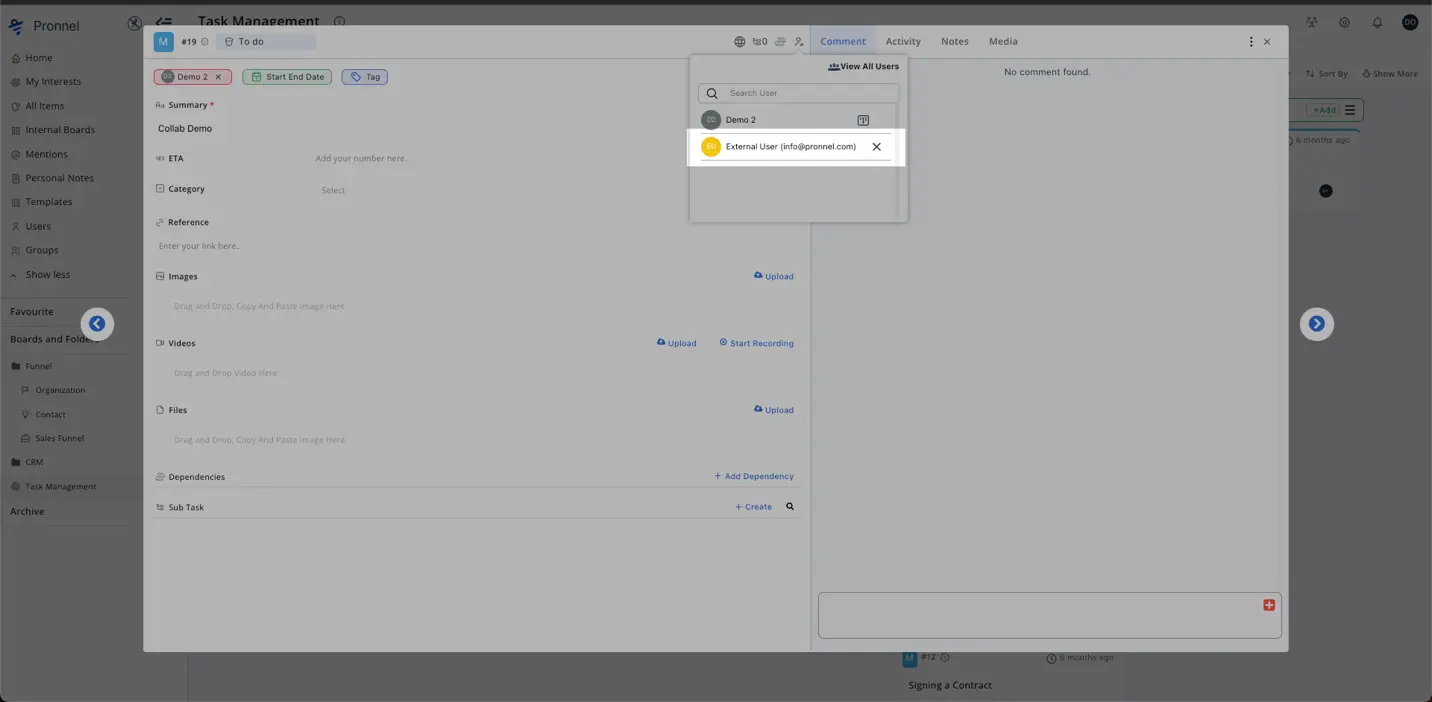
Task: Click the Demo 2 row board icon
Action: pos(863,120)
